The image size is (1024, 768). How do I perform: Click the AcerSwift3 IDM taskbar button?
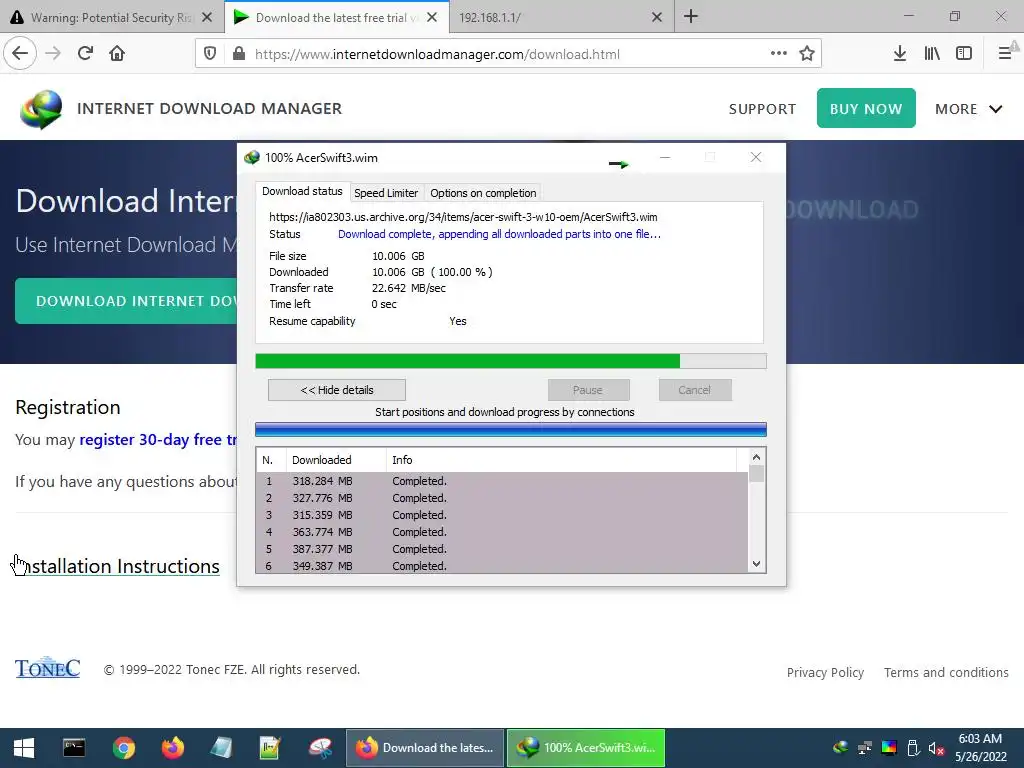[x=586, y=748]
